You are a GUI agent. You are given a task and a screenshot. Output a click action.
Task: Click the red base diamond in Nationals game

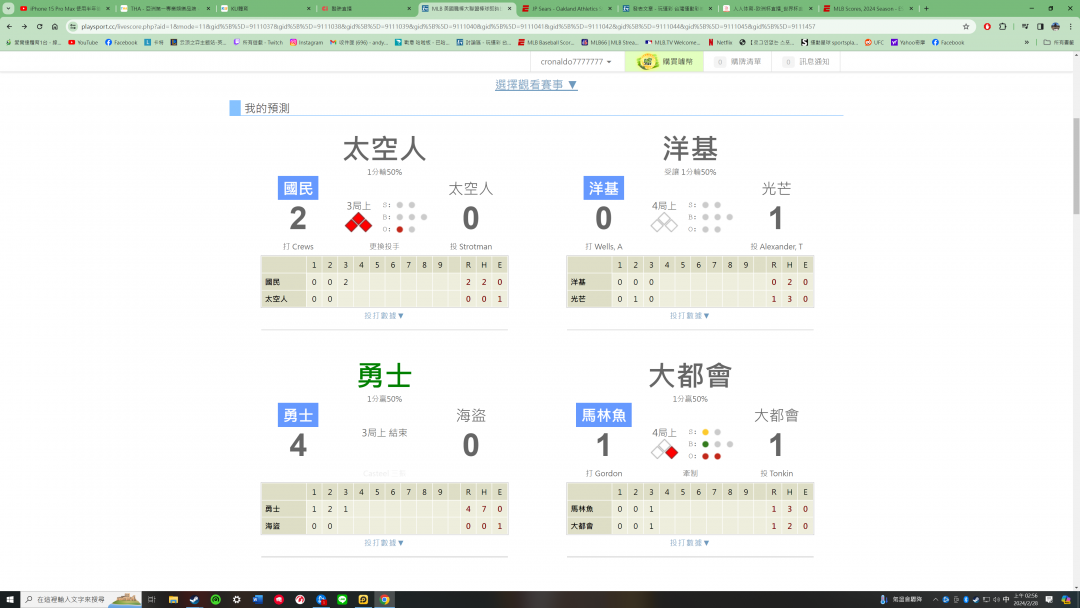358,222
